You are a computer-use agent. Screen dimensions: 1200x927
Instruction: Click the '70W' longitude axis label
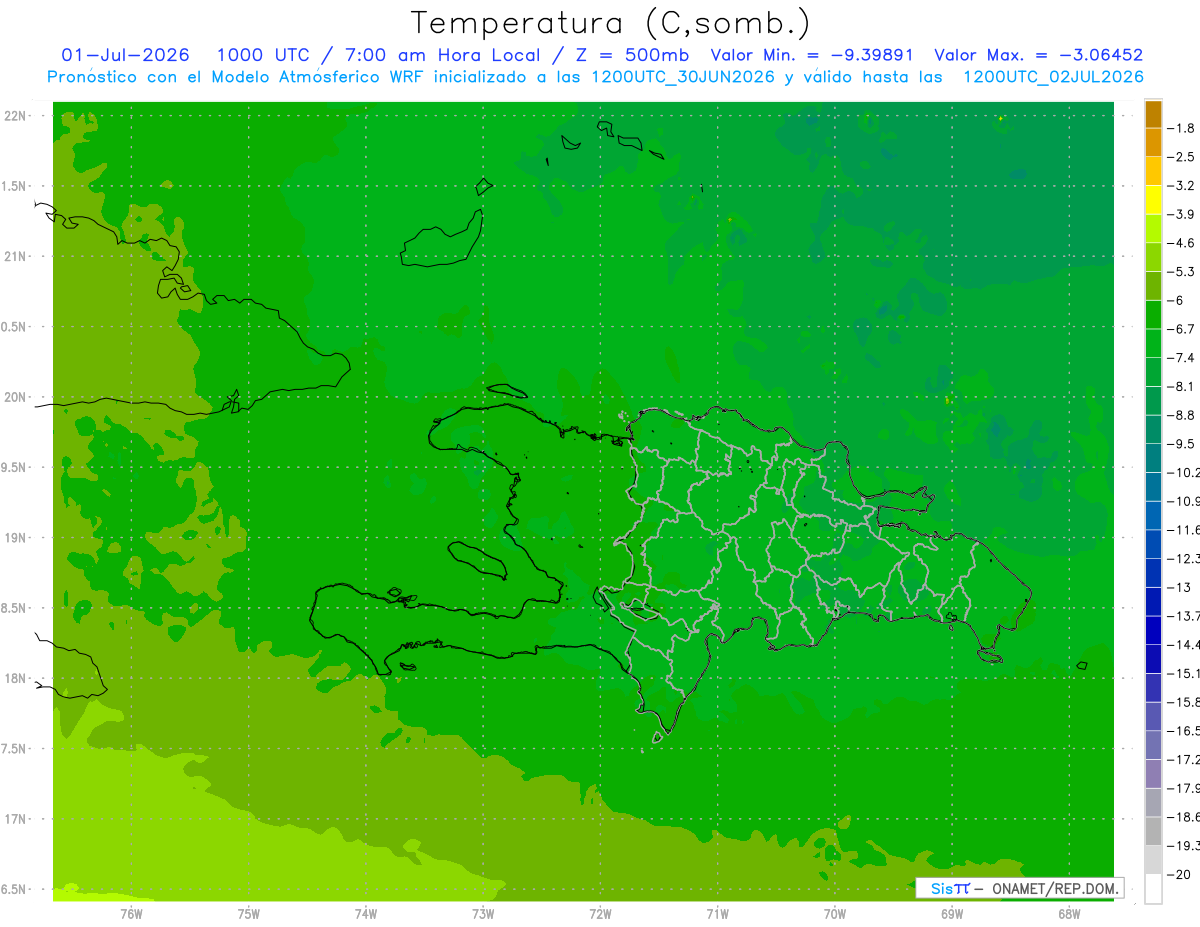(x=835, y=914)
